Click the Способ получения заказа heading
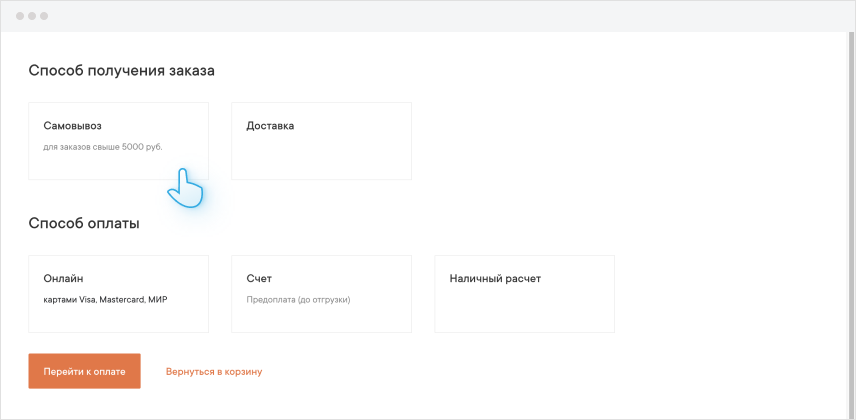 [x=121, y=71]
